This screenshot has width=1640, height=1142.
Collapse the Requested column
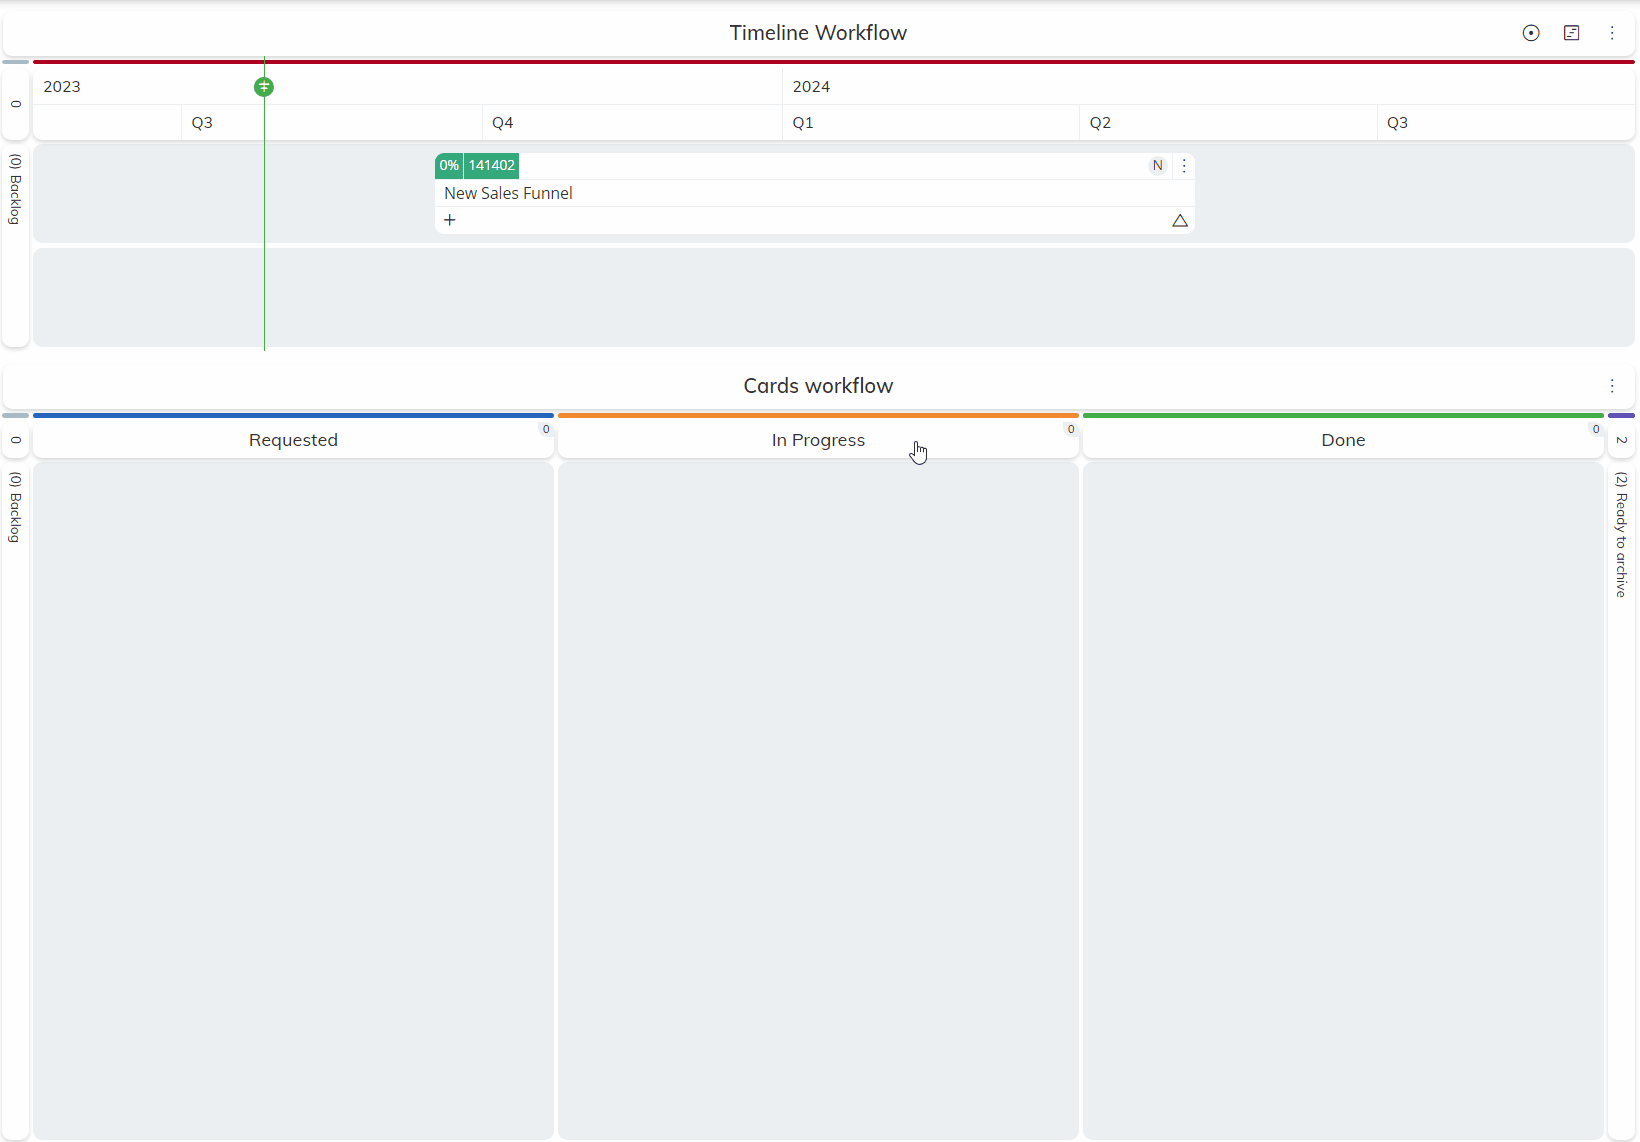[x=546, y=429]
